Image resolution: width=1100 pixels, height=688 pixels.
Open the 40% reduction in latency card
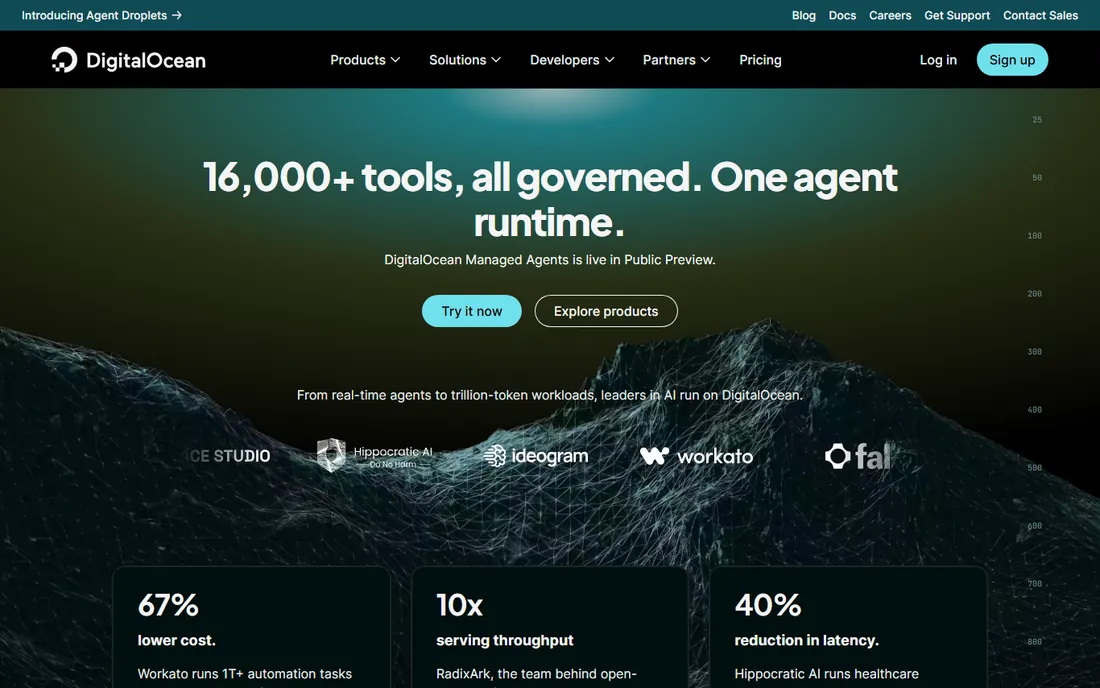848,627
